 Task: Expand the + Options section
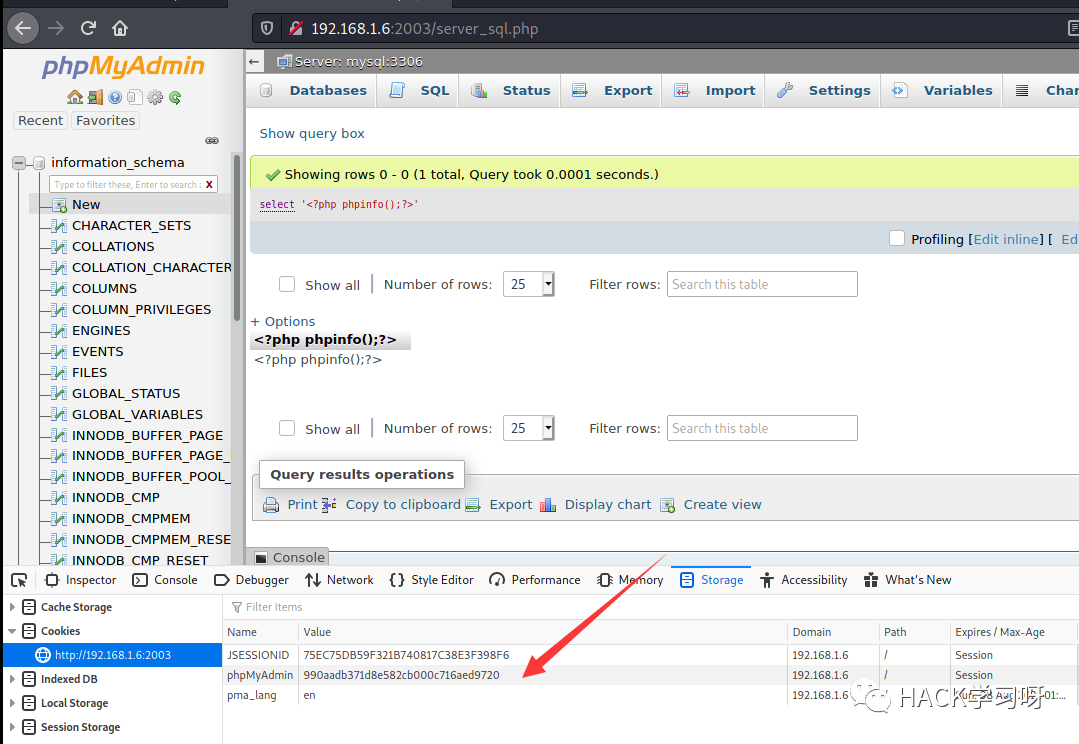coord(283,321)
